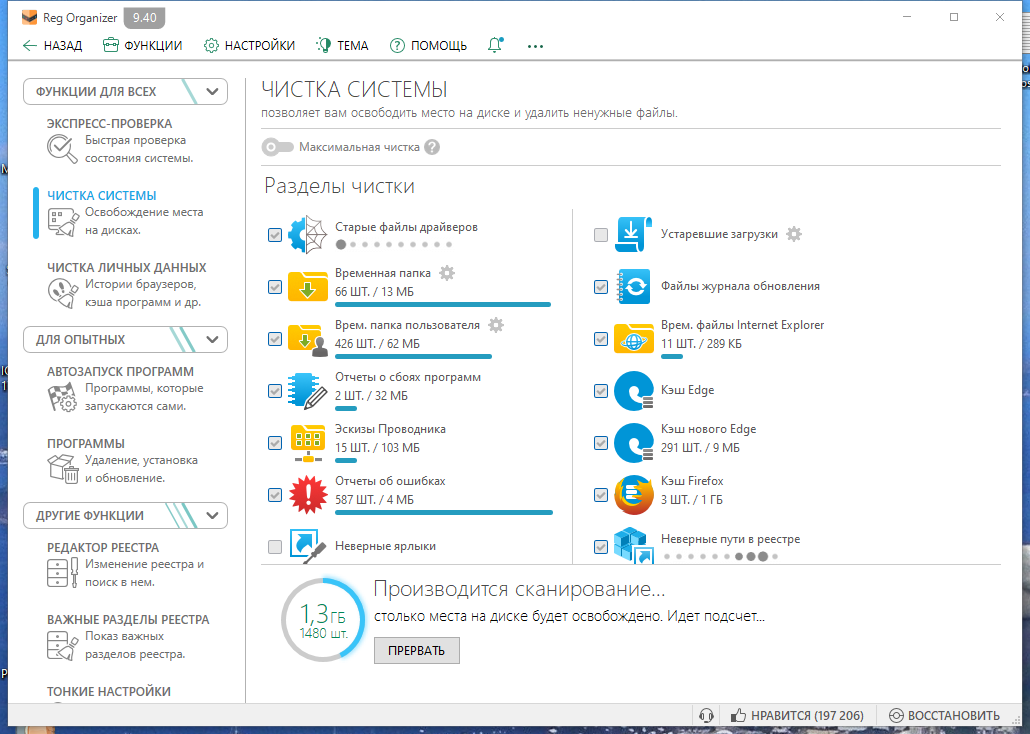Open Чистка личных данных section
The height and width of the screenshot is (734, 1030).
pos(127,285)
